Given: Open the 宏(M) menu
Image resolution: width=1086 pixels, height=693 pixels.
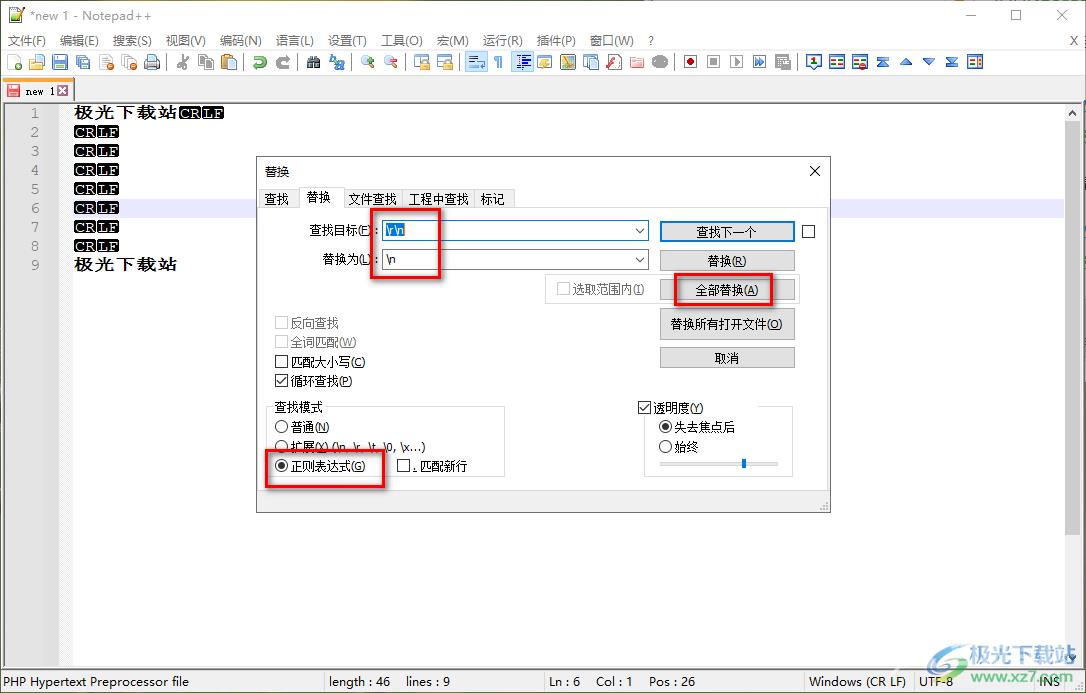Looking at the screenshot, I should [x=453, y=41].
